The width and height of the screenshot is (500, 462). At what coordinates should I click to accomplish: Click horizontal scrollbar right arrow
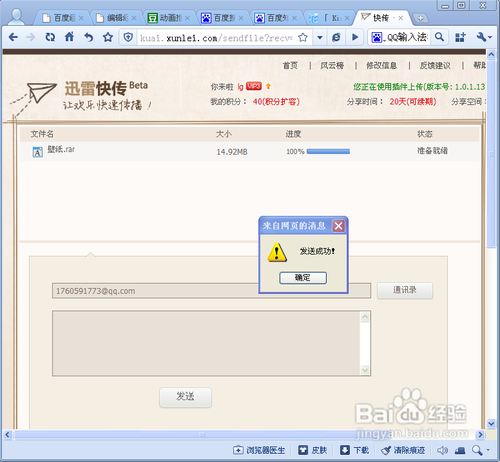[480, 434]
